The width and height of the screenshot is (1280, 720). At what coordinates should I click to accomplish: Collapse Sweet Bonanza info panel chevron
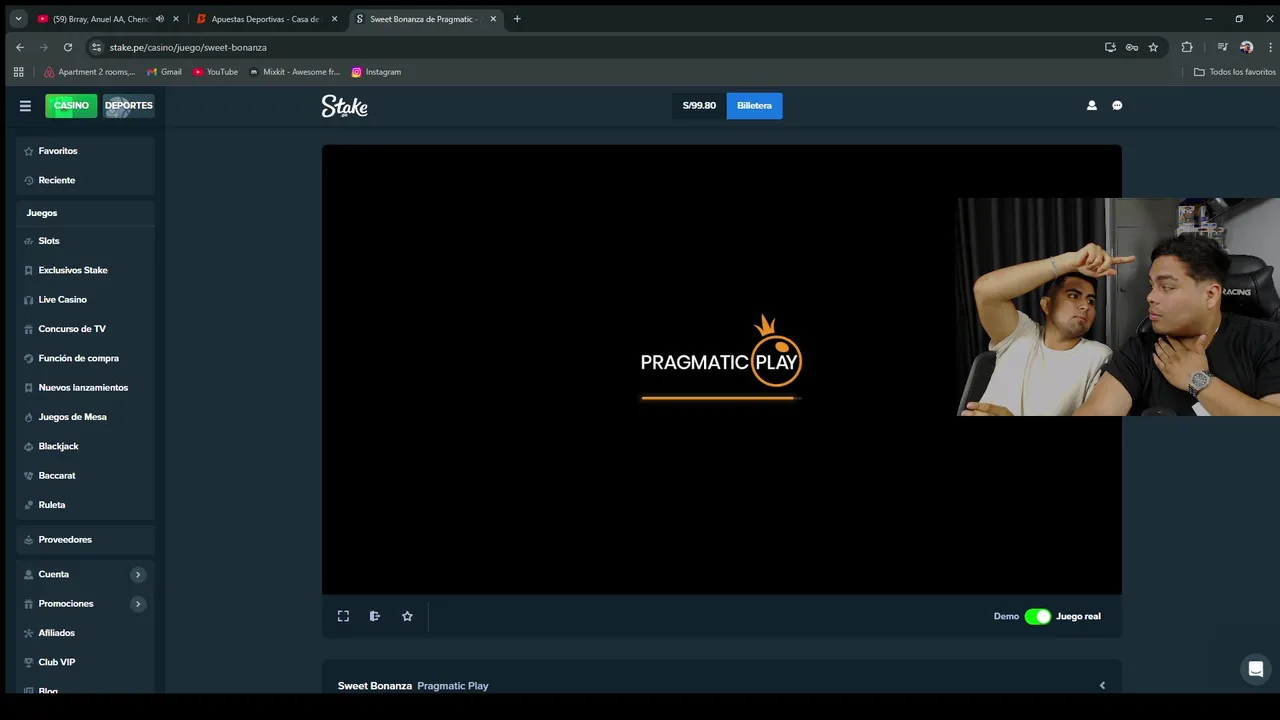coord(1102,686)
